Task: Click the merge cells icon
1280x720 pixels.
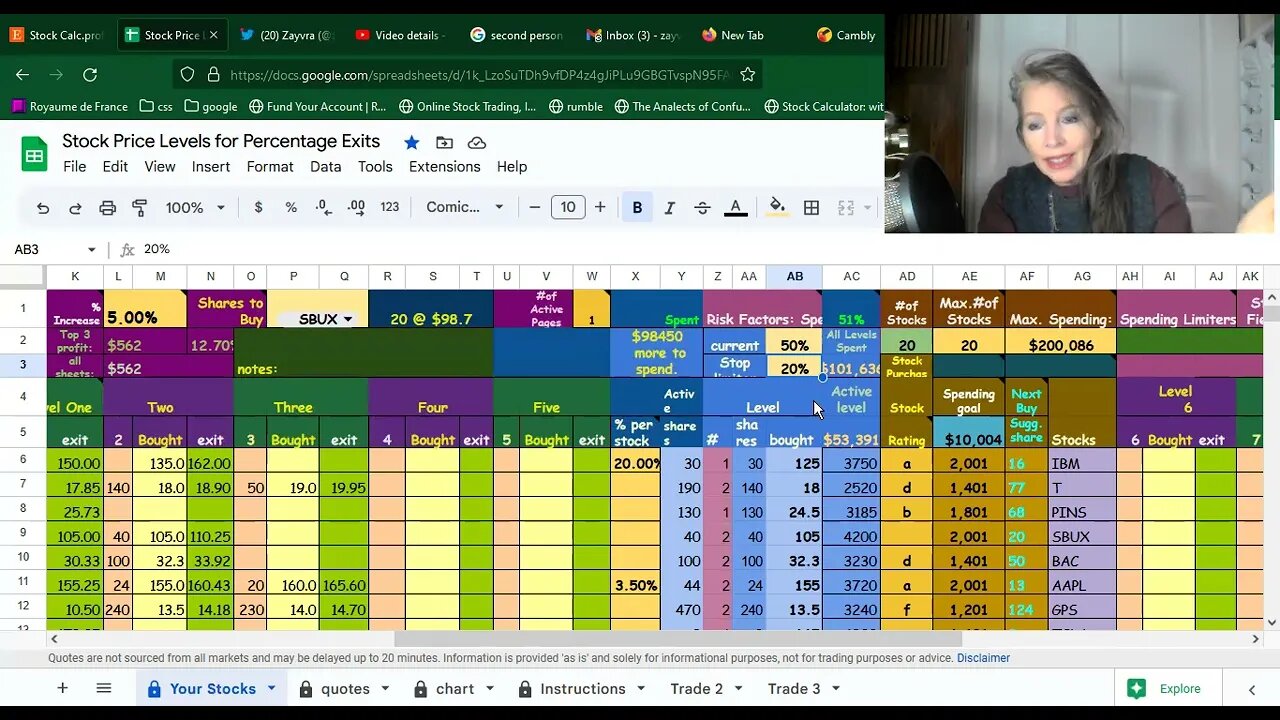Action: pyautogui.click(x=846, y=208)
